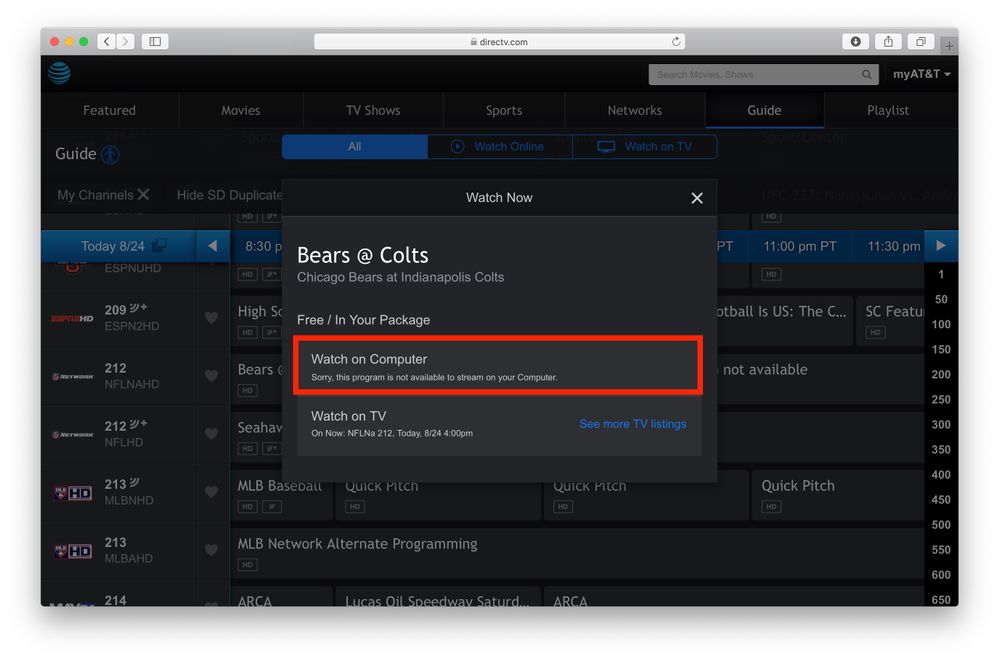Image resolution: width=999 pixels, height=660 pixels.
Task: Select the Guide tab
Action: tap(764, 110)
